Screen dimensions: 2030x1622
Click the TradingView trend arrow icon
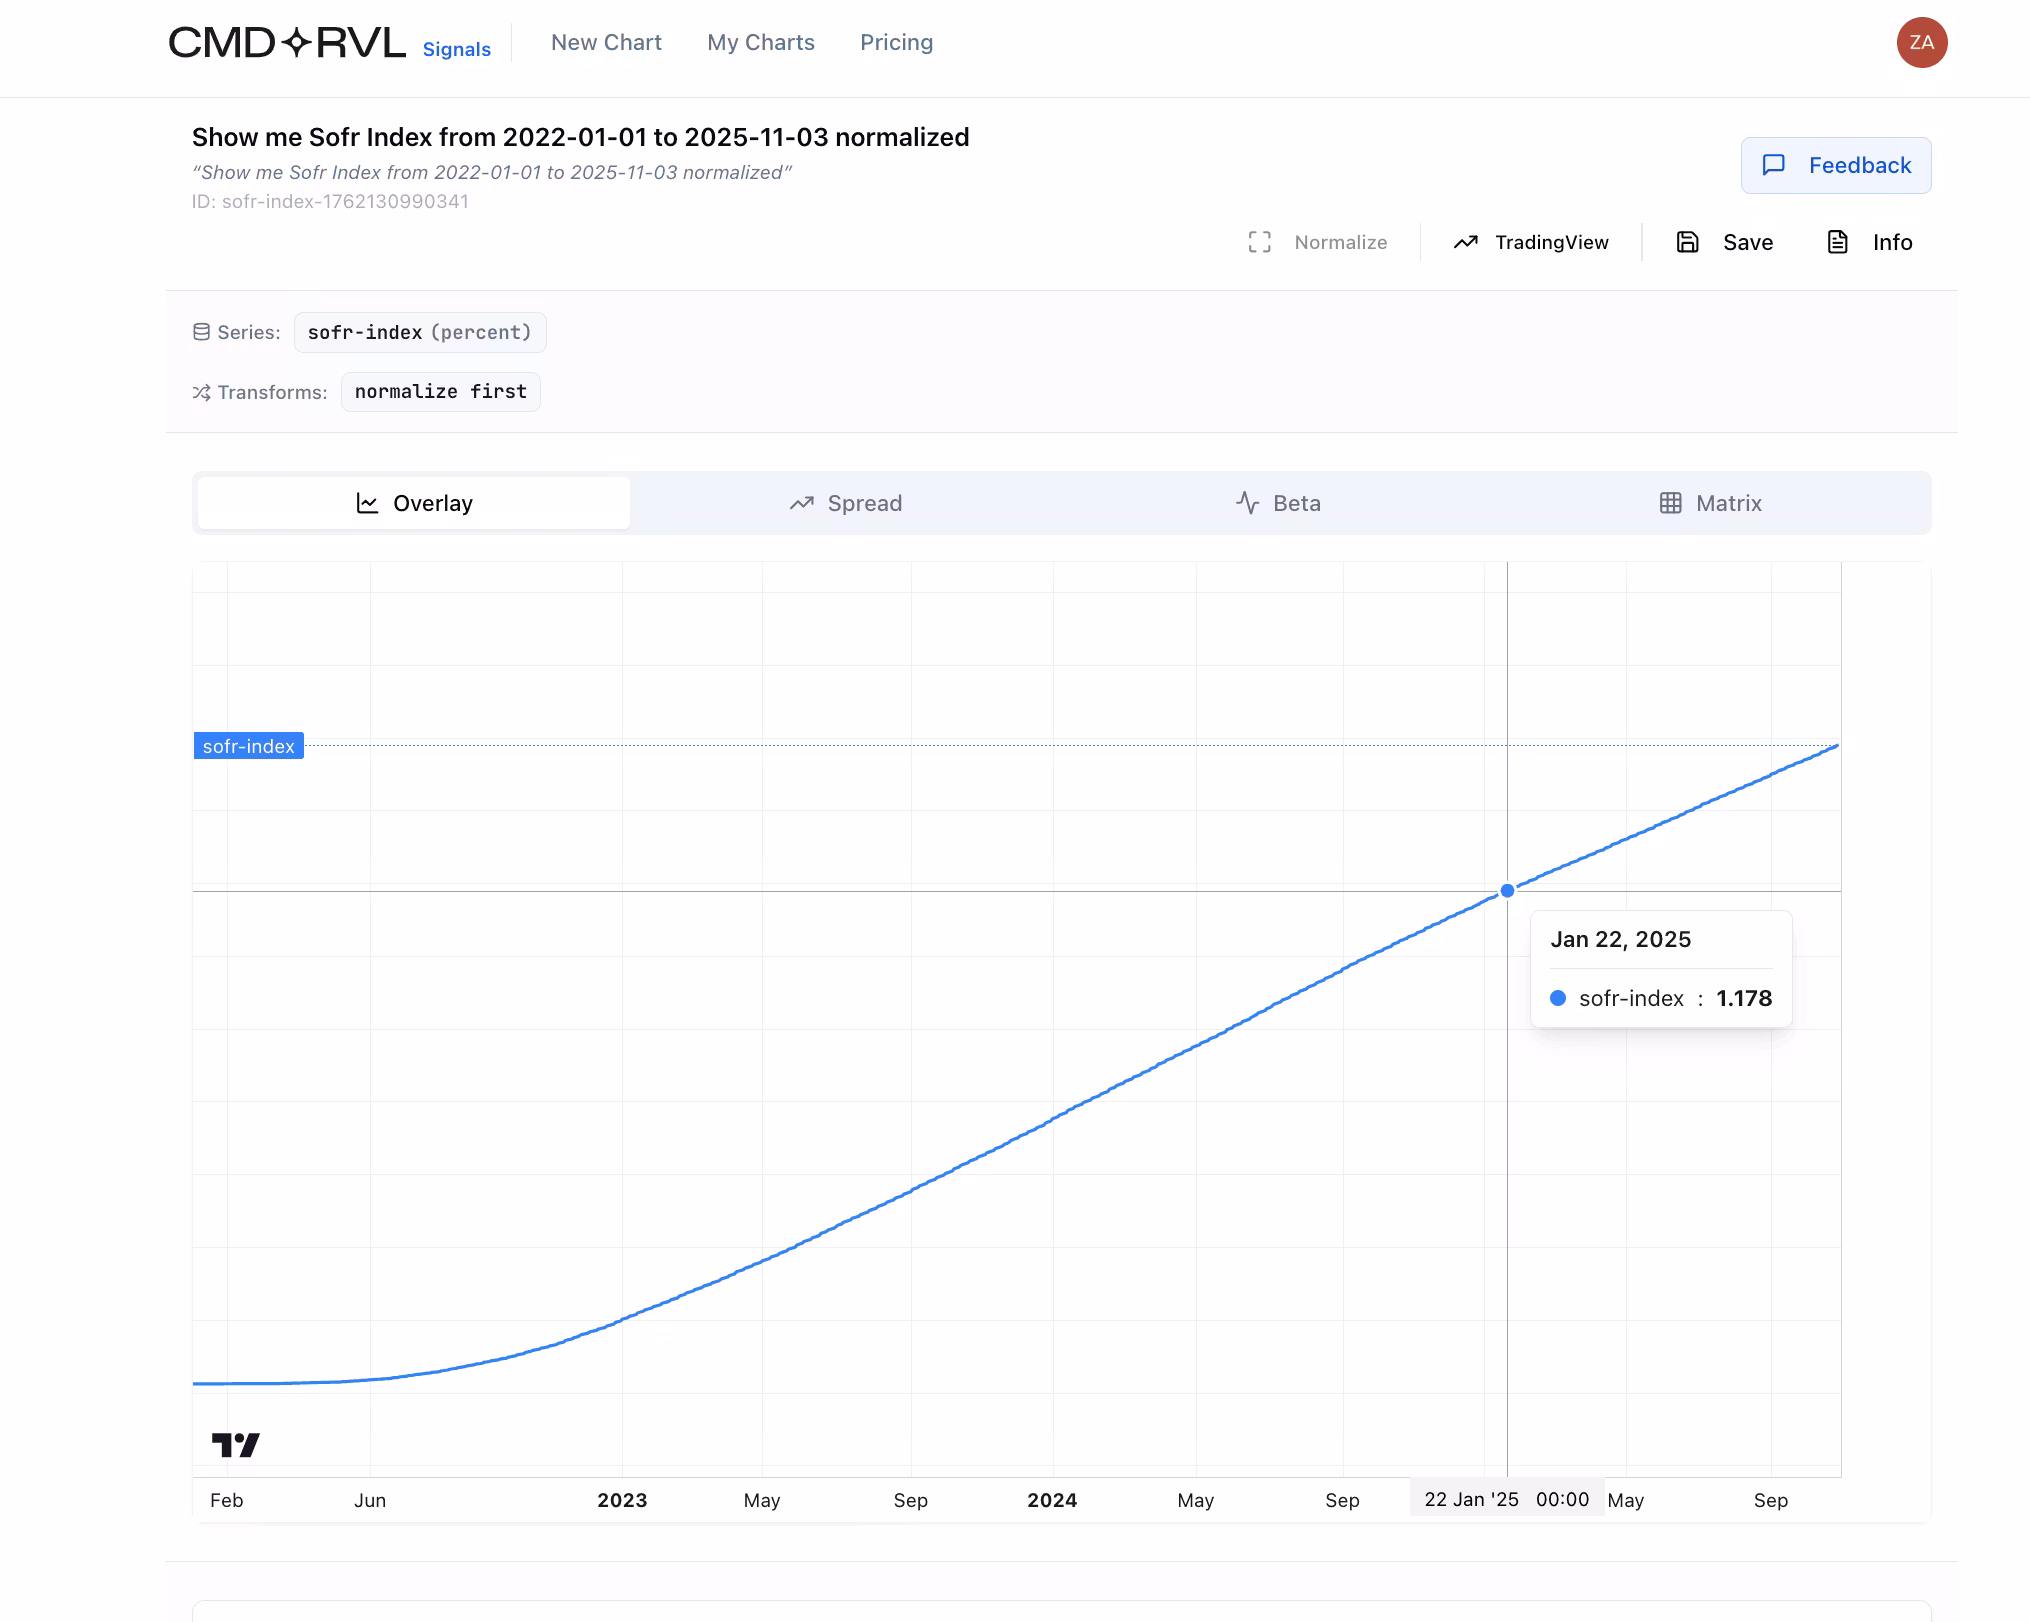click(x=1466, y=242)
